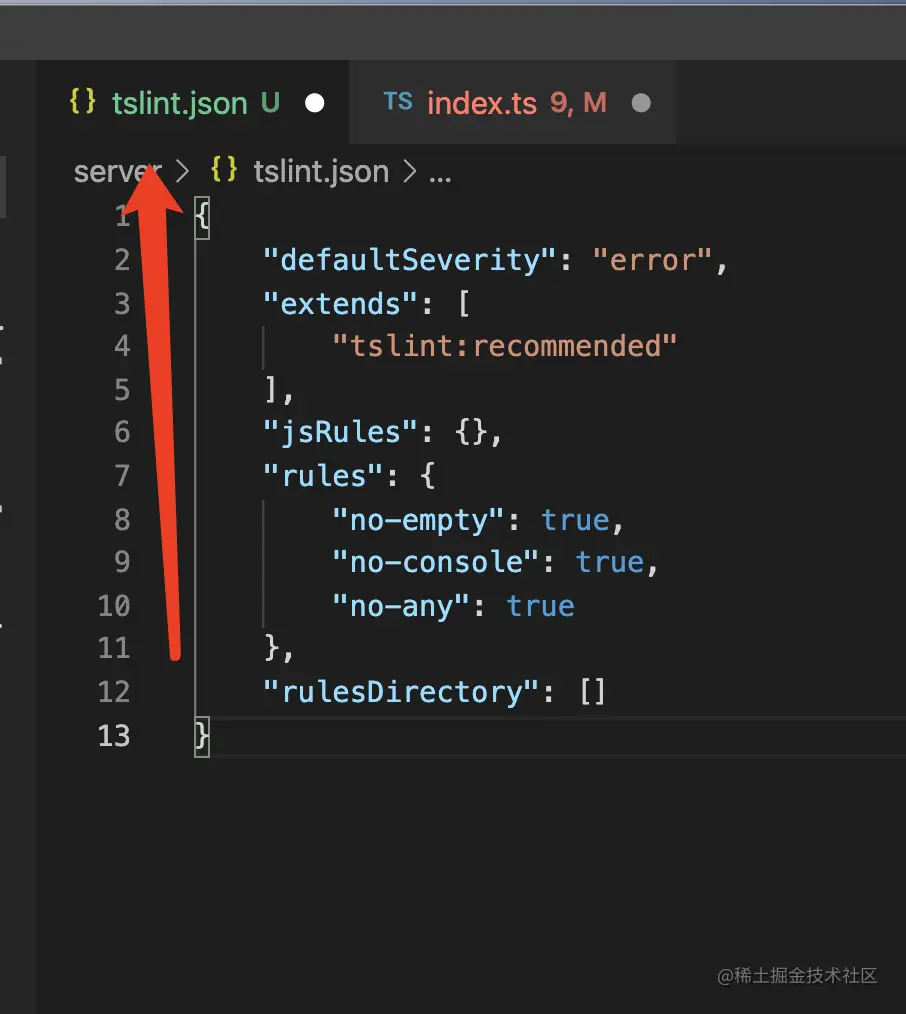Click the "error" value on line 2

(653, 261)
